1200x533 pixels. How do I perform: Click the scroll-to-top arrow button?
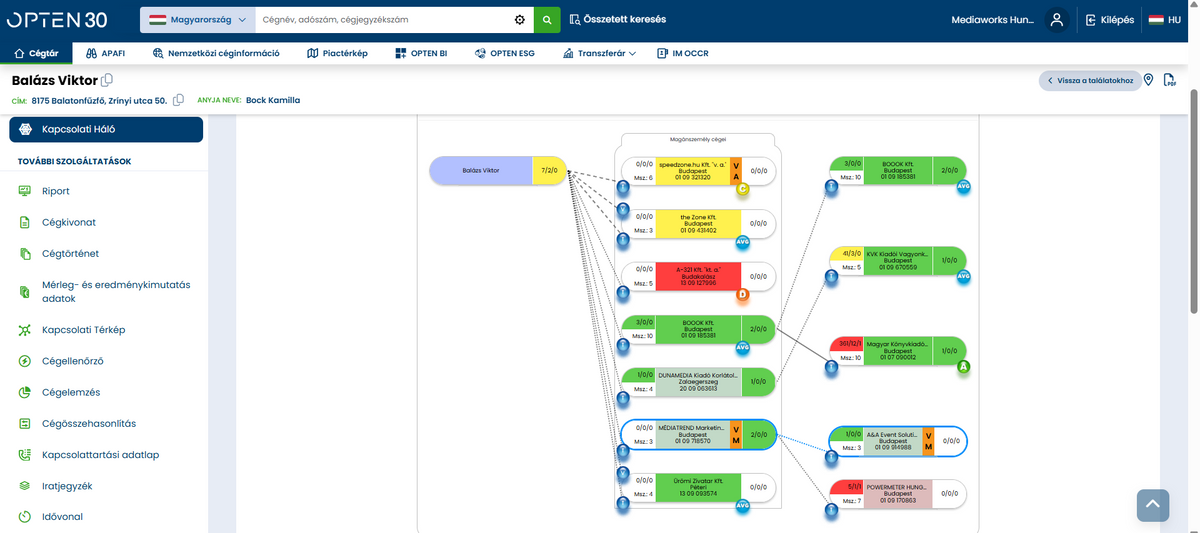point(1153,505)
